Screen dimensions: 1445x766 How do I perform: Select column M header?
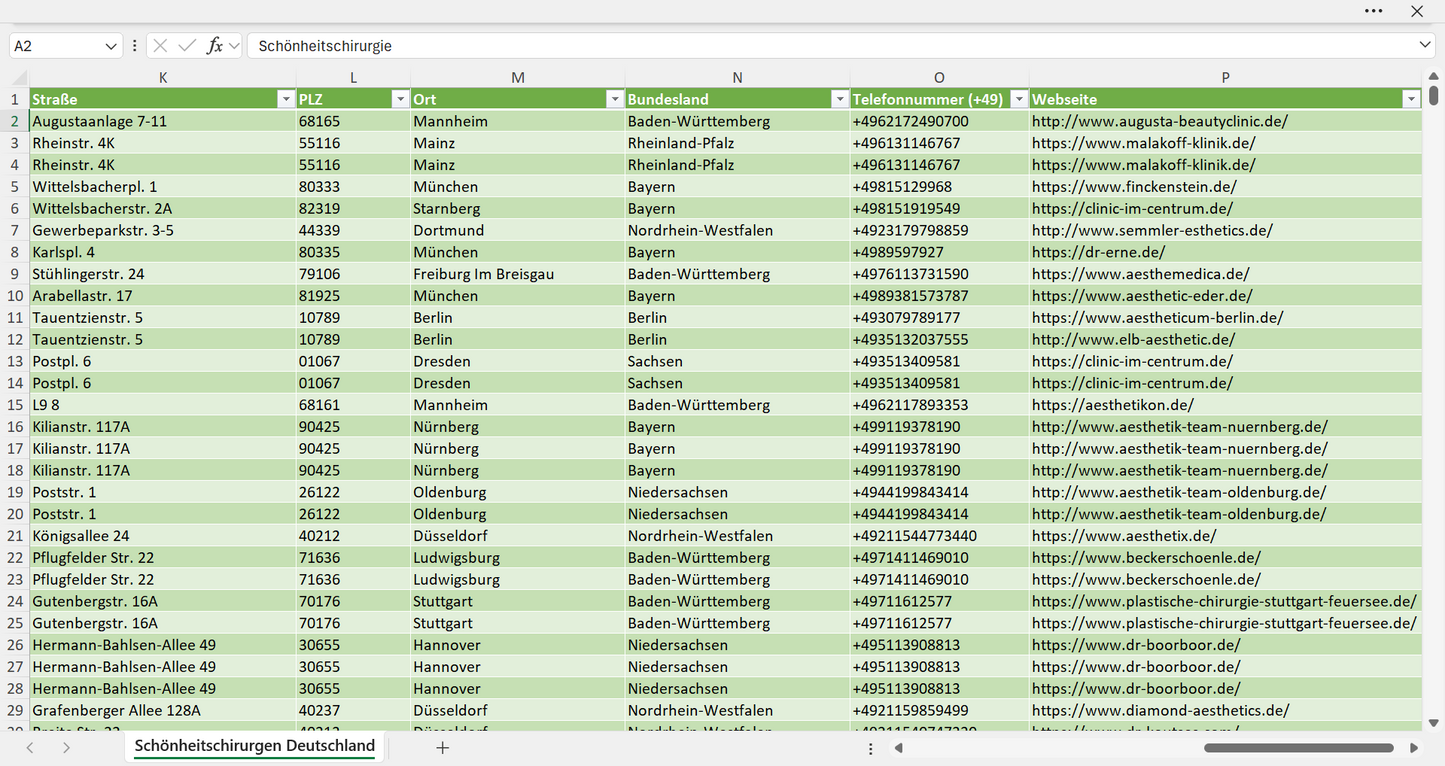point(518,77)
